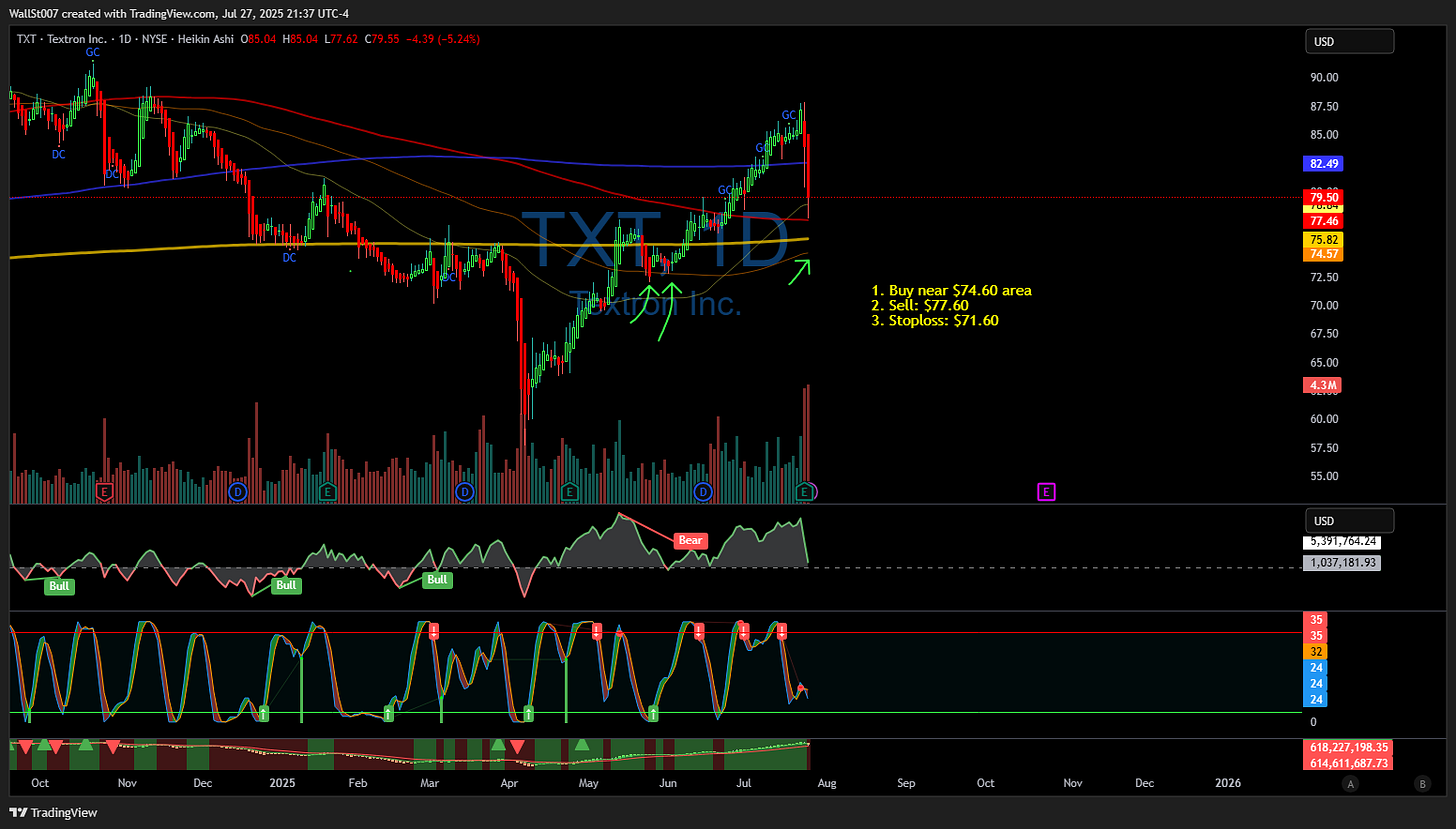Toggle the Bear label in the indicator panel
The image size is (1456, 829).
pyautogui.click(x=690, y=540)
